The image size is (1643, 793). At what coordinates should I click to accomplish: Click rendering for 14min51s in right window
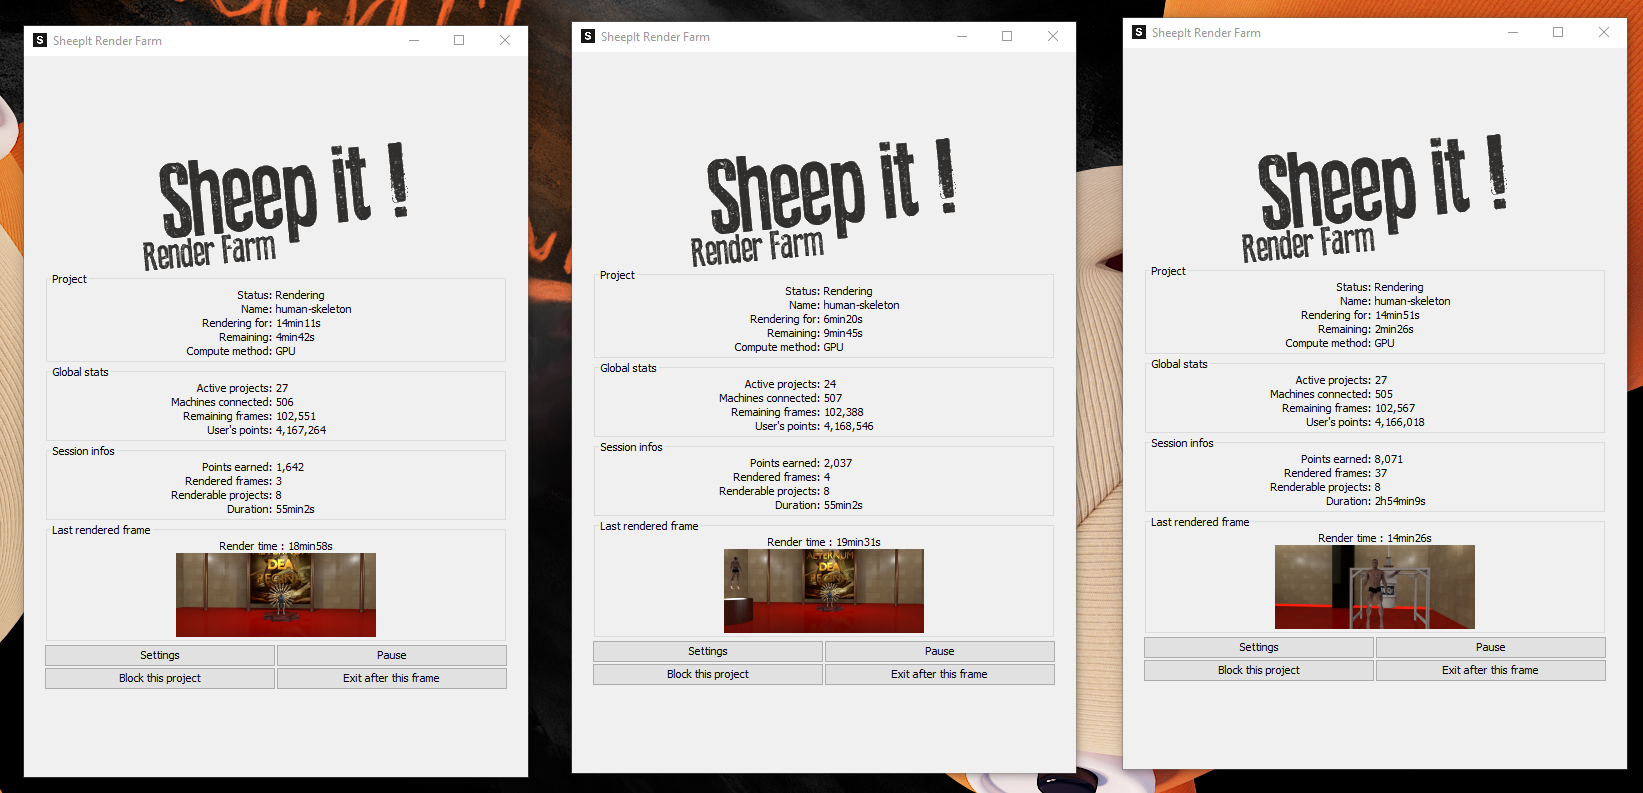(1398, 315)
